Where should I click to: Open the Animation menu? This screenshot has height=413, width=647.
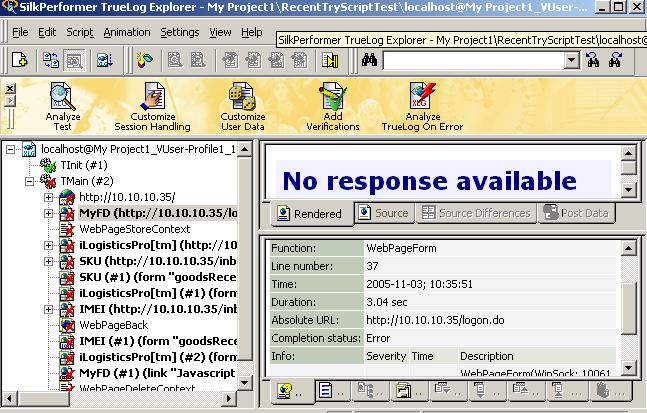(x=127, y=32)
